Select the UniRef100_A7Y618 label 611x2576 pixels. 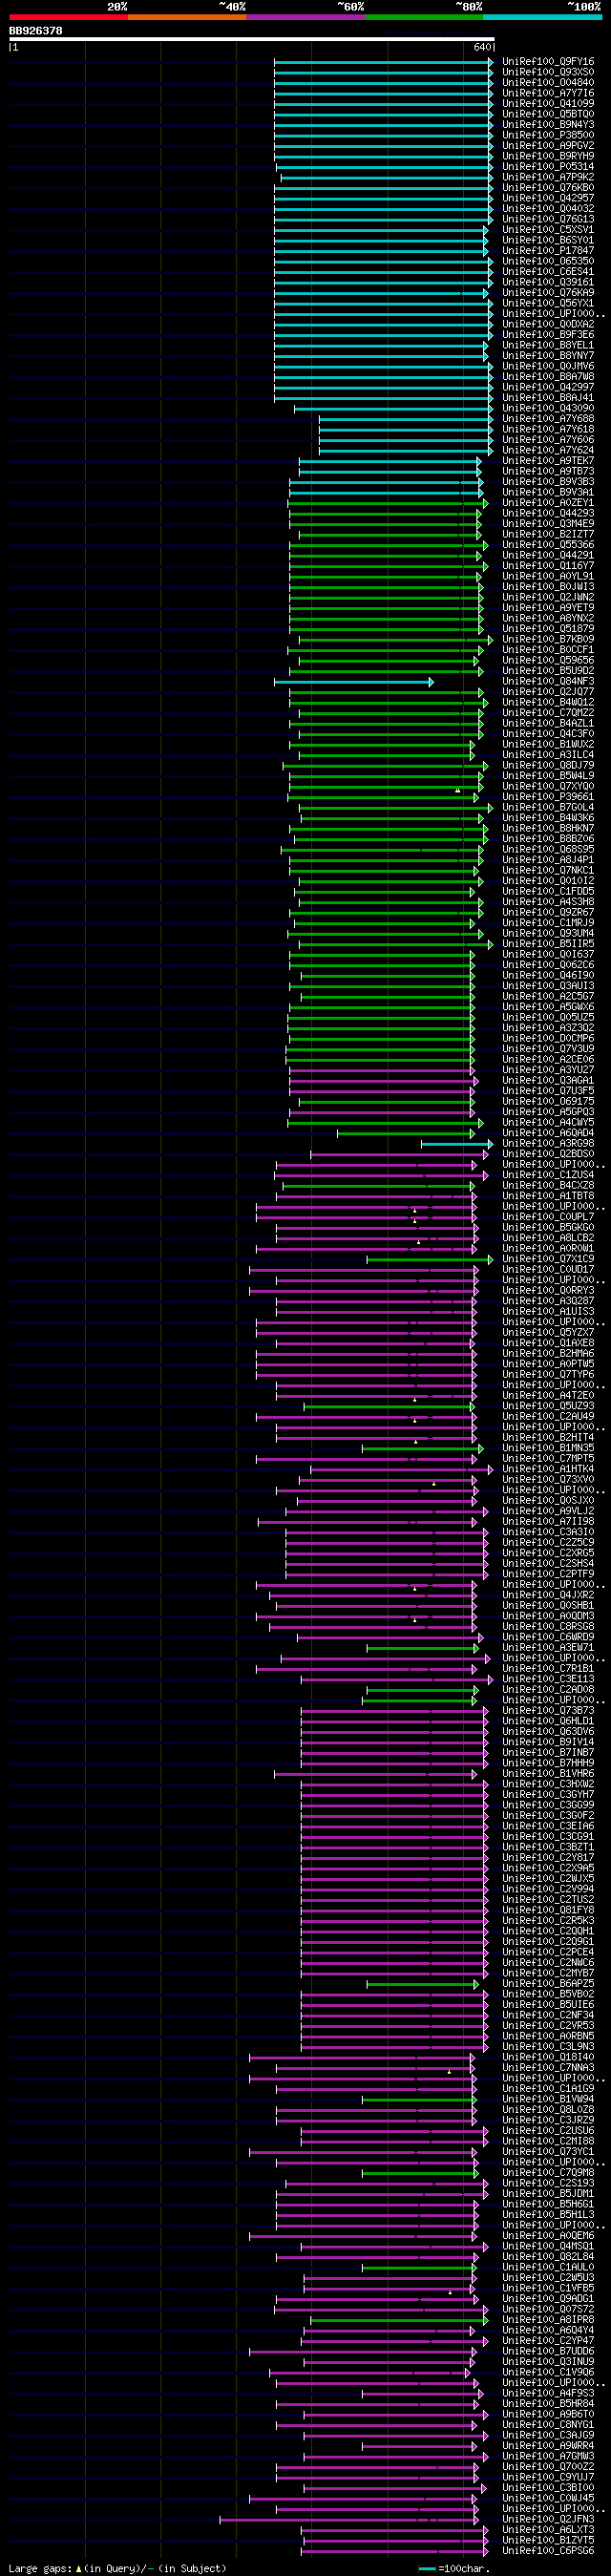548,429
